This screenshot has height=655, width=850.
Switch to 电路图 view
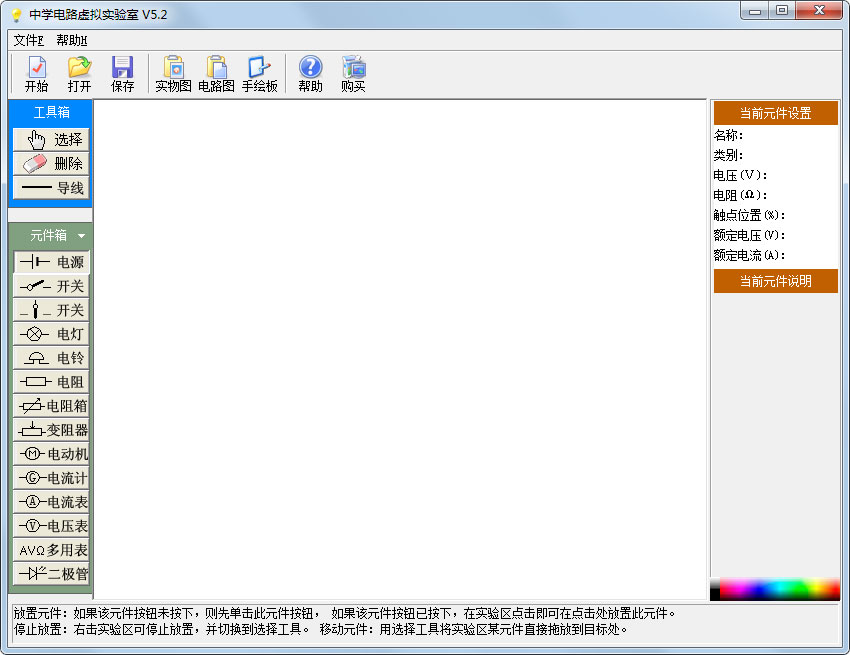(216, 74)
